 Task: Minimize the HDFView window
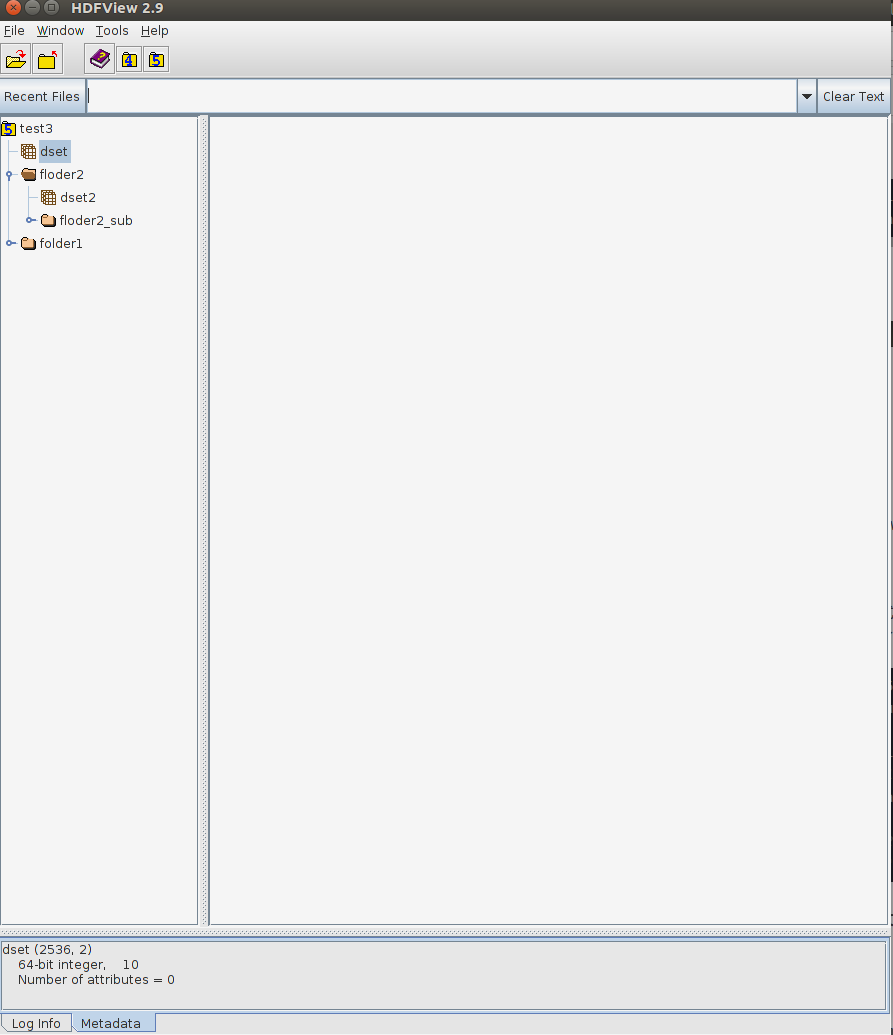tap(32, 8)
